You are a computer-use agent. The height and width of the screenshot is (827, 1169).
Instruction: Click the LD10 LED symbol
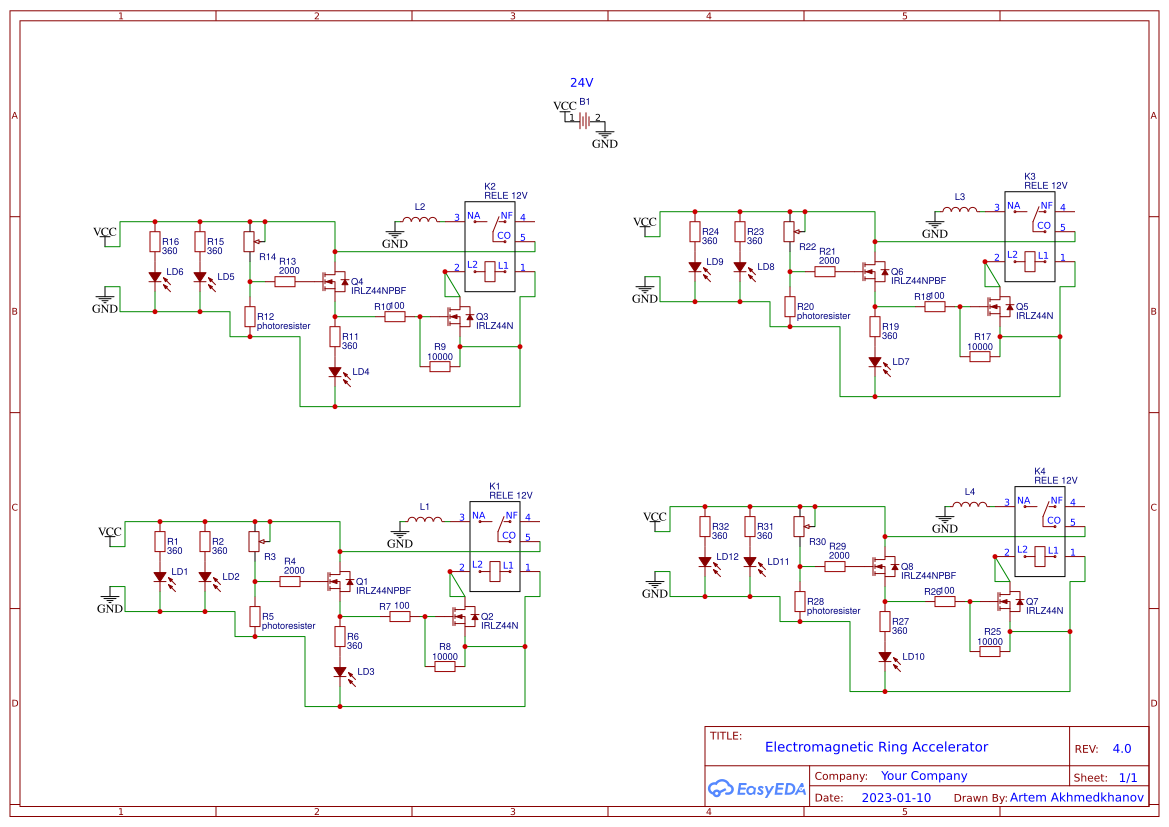click(x=884, y=657)
